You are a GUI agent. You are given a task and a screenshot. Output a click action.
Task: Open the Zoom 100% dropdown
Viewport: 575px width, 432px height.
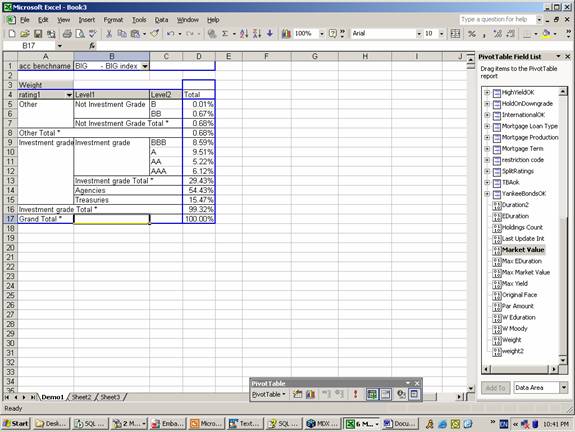click(322, 34)
